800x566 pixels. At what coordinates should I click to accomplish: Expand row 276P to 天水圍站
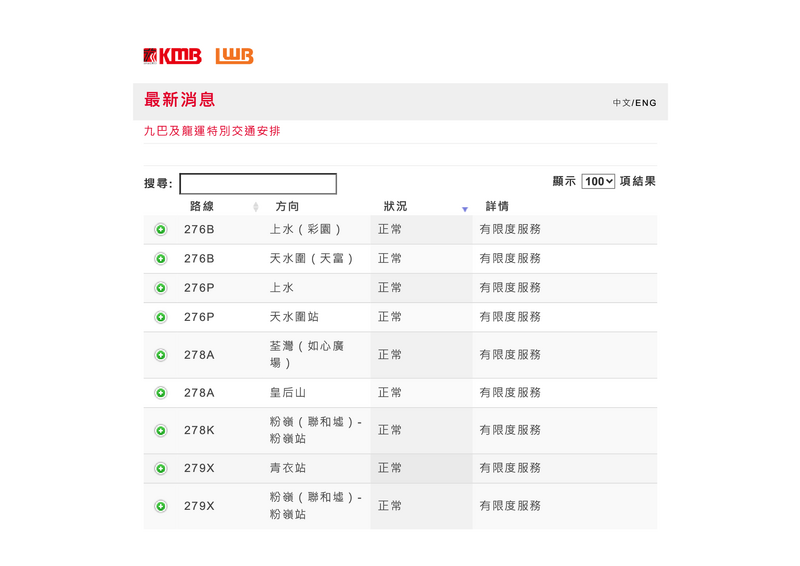click(160, 317)
